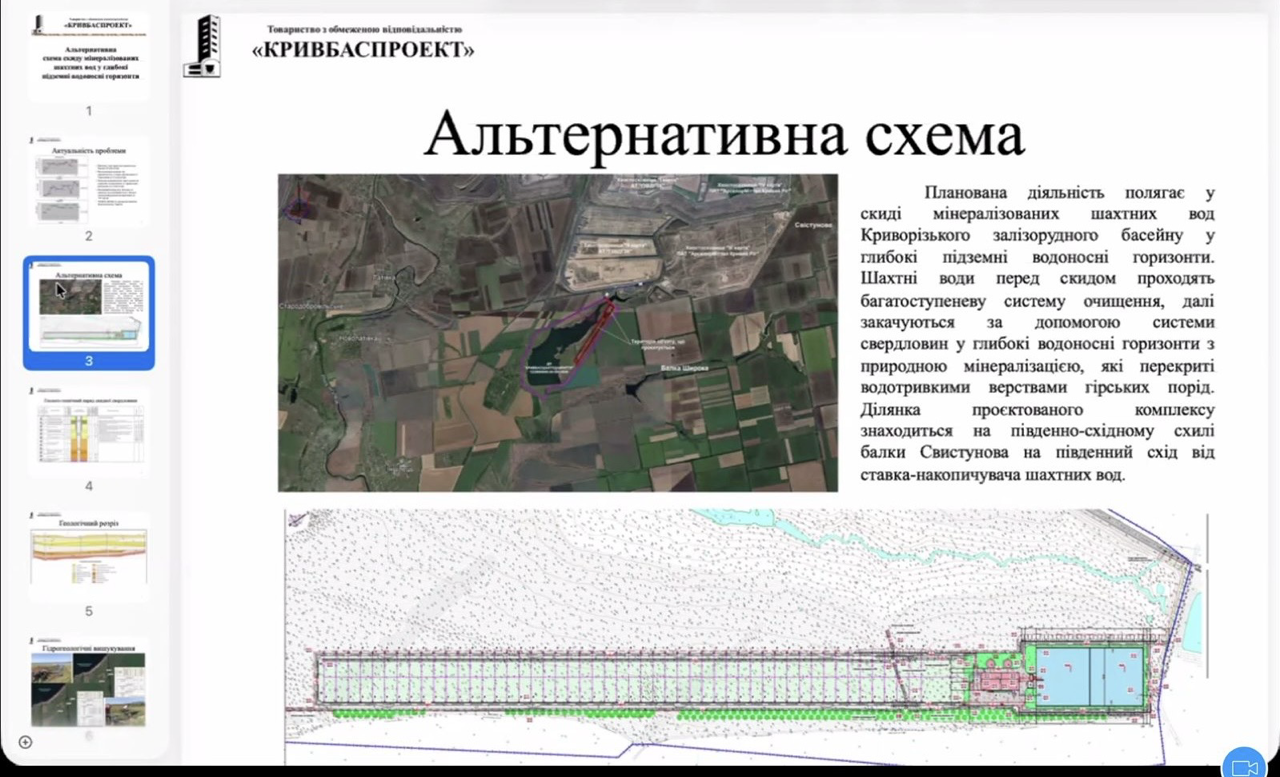Click the Балка Широка label on the map
1280x777 pixels.
[684, 368]
